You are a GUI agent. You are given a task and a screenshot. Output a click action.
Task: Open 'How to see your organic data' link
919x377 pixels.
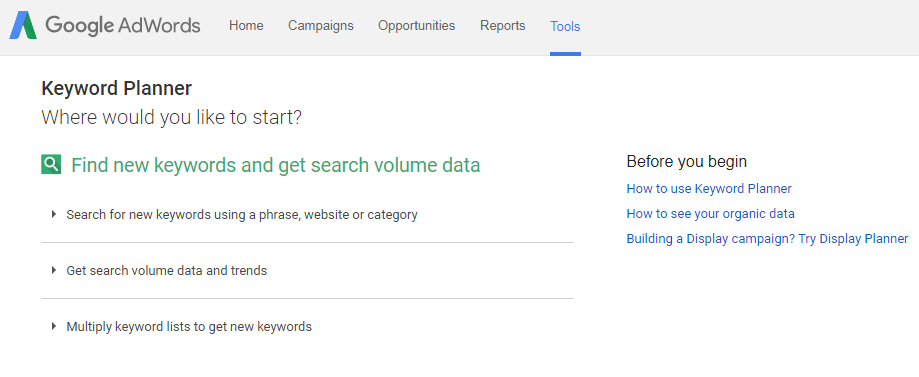pos(710,213)
